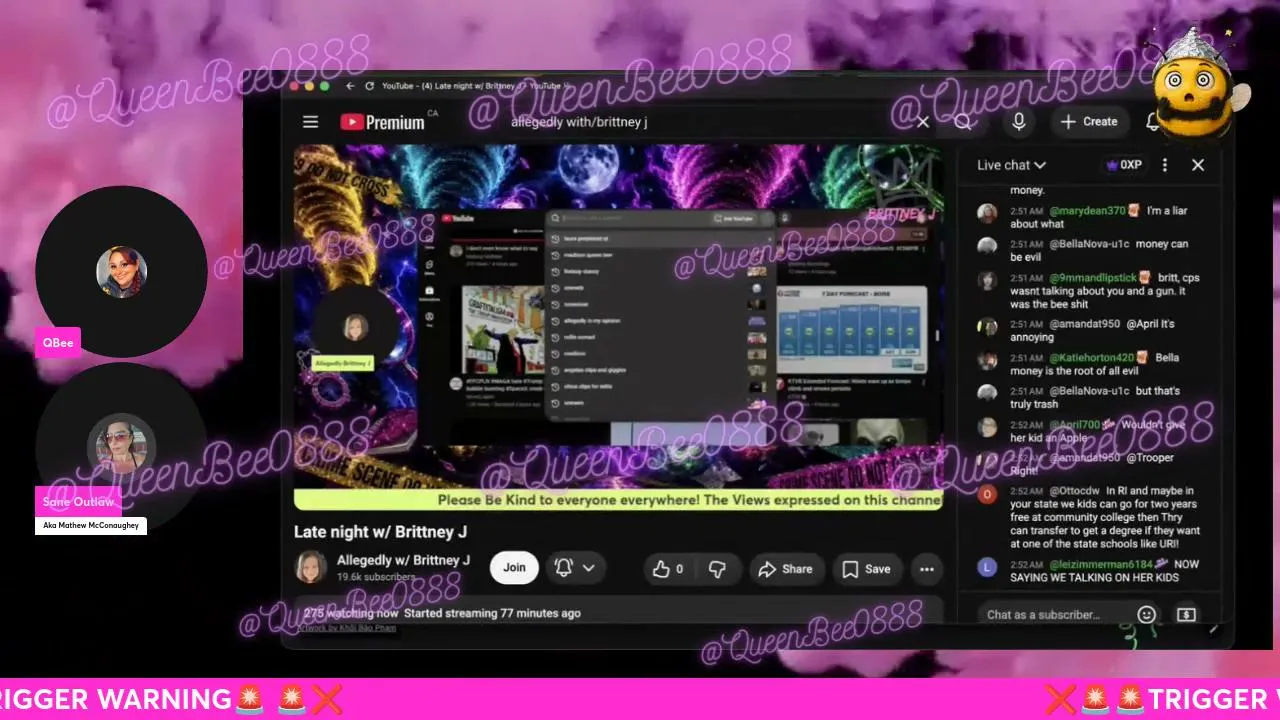Open the Allegedly w/ Brittney J channel avatar
This screenshot has width=1280, height=720.
tap(311, 567)
